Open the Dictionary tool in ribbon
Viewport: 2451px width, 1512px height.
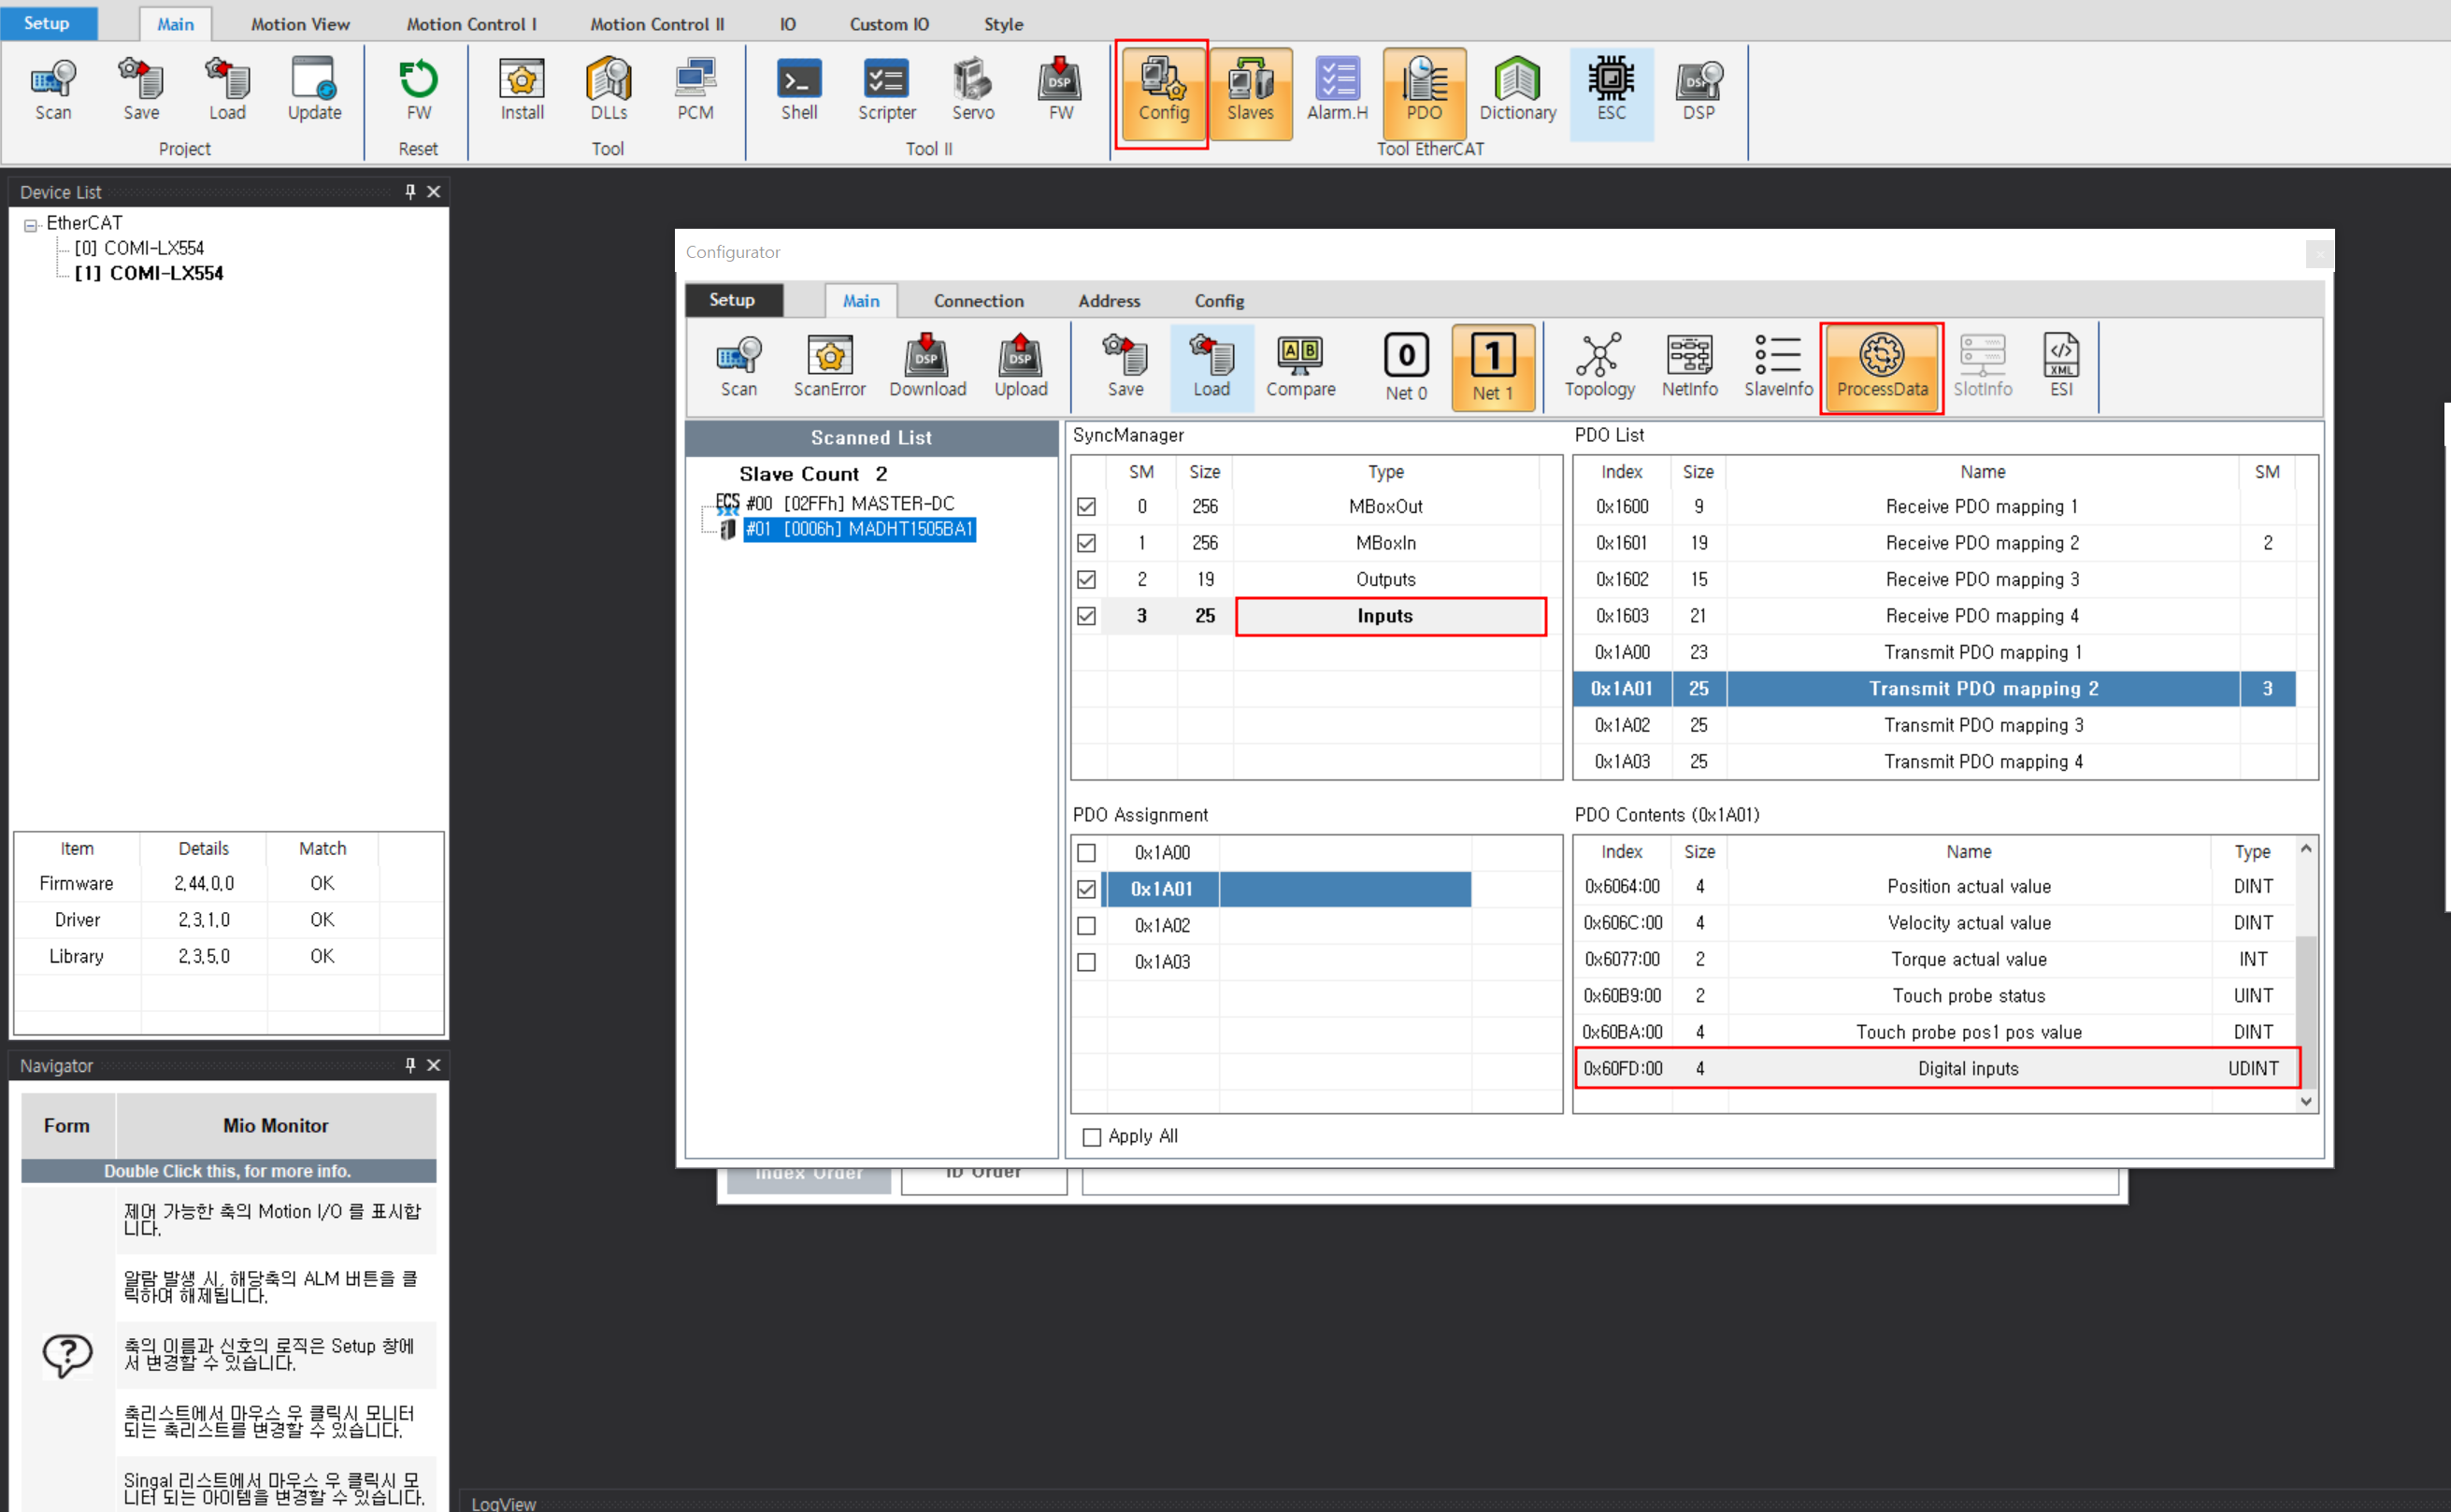tap(1516, 90)
